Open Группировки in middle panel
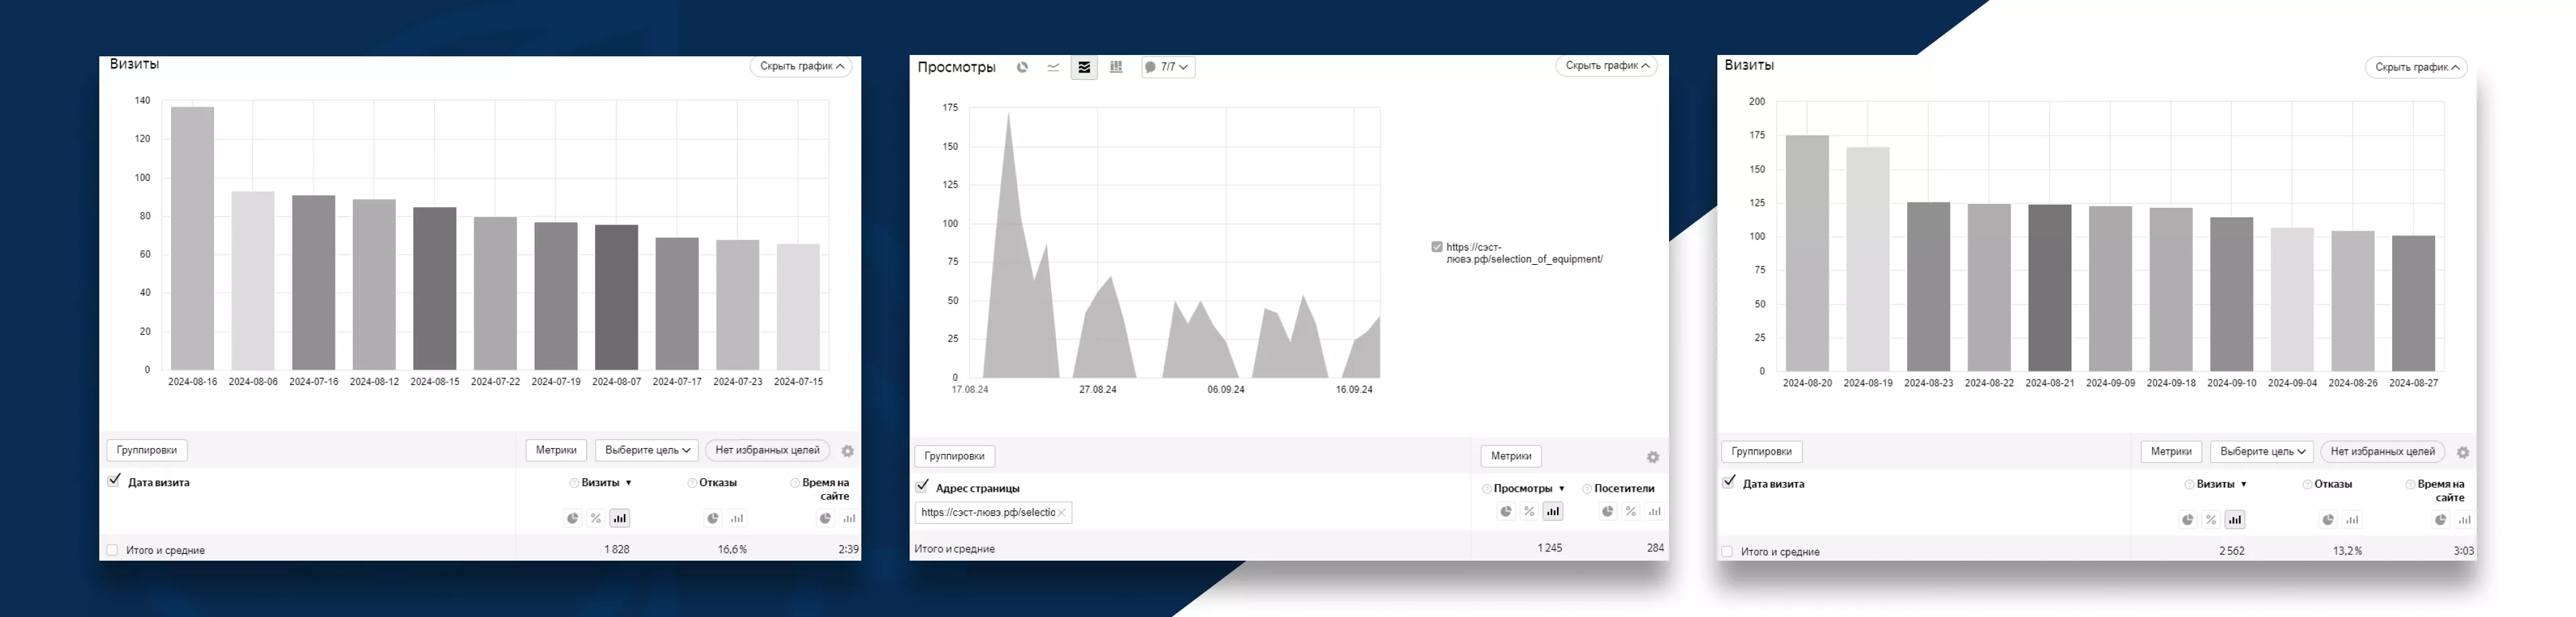2576x617 pixels. (955, 456)
